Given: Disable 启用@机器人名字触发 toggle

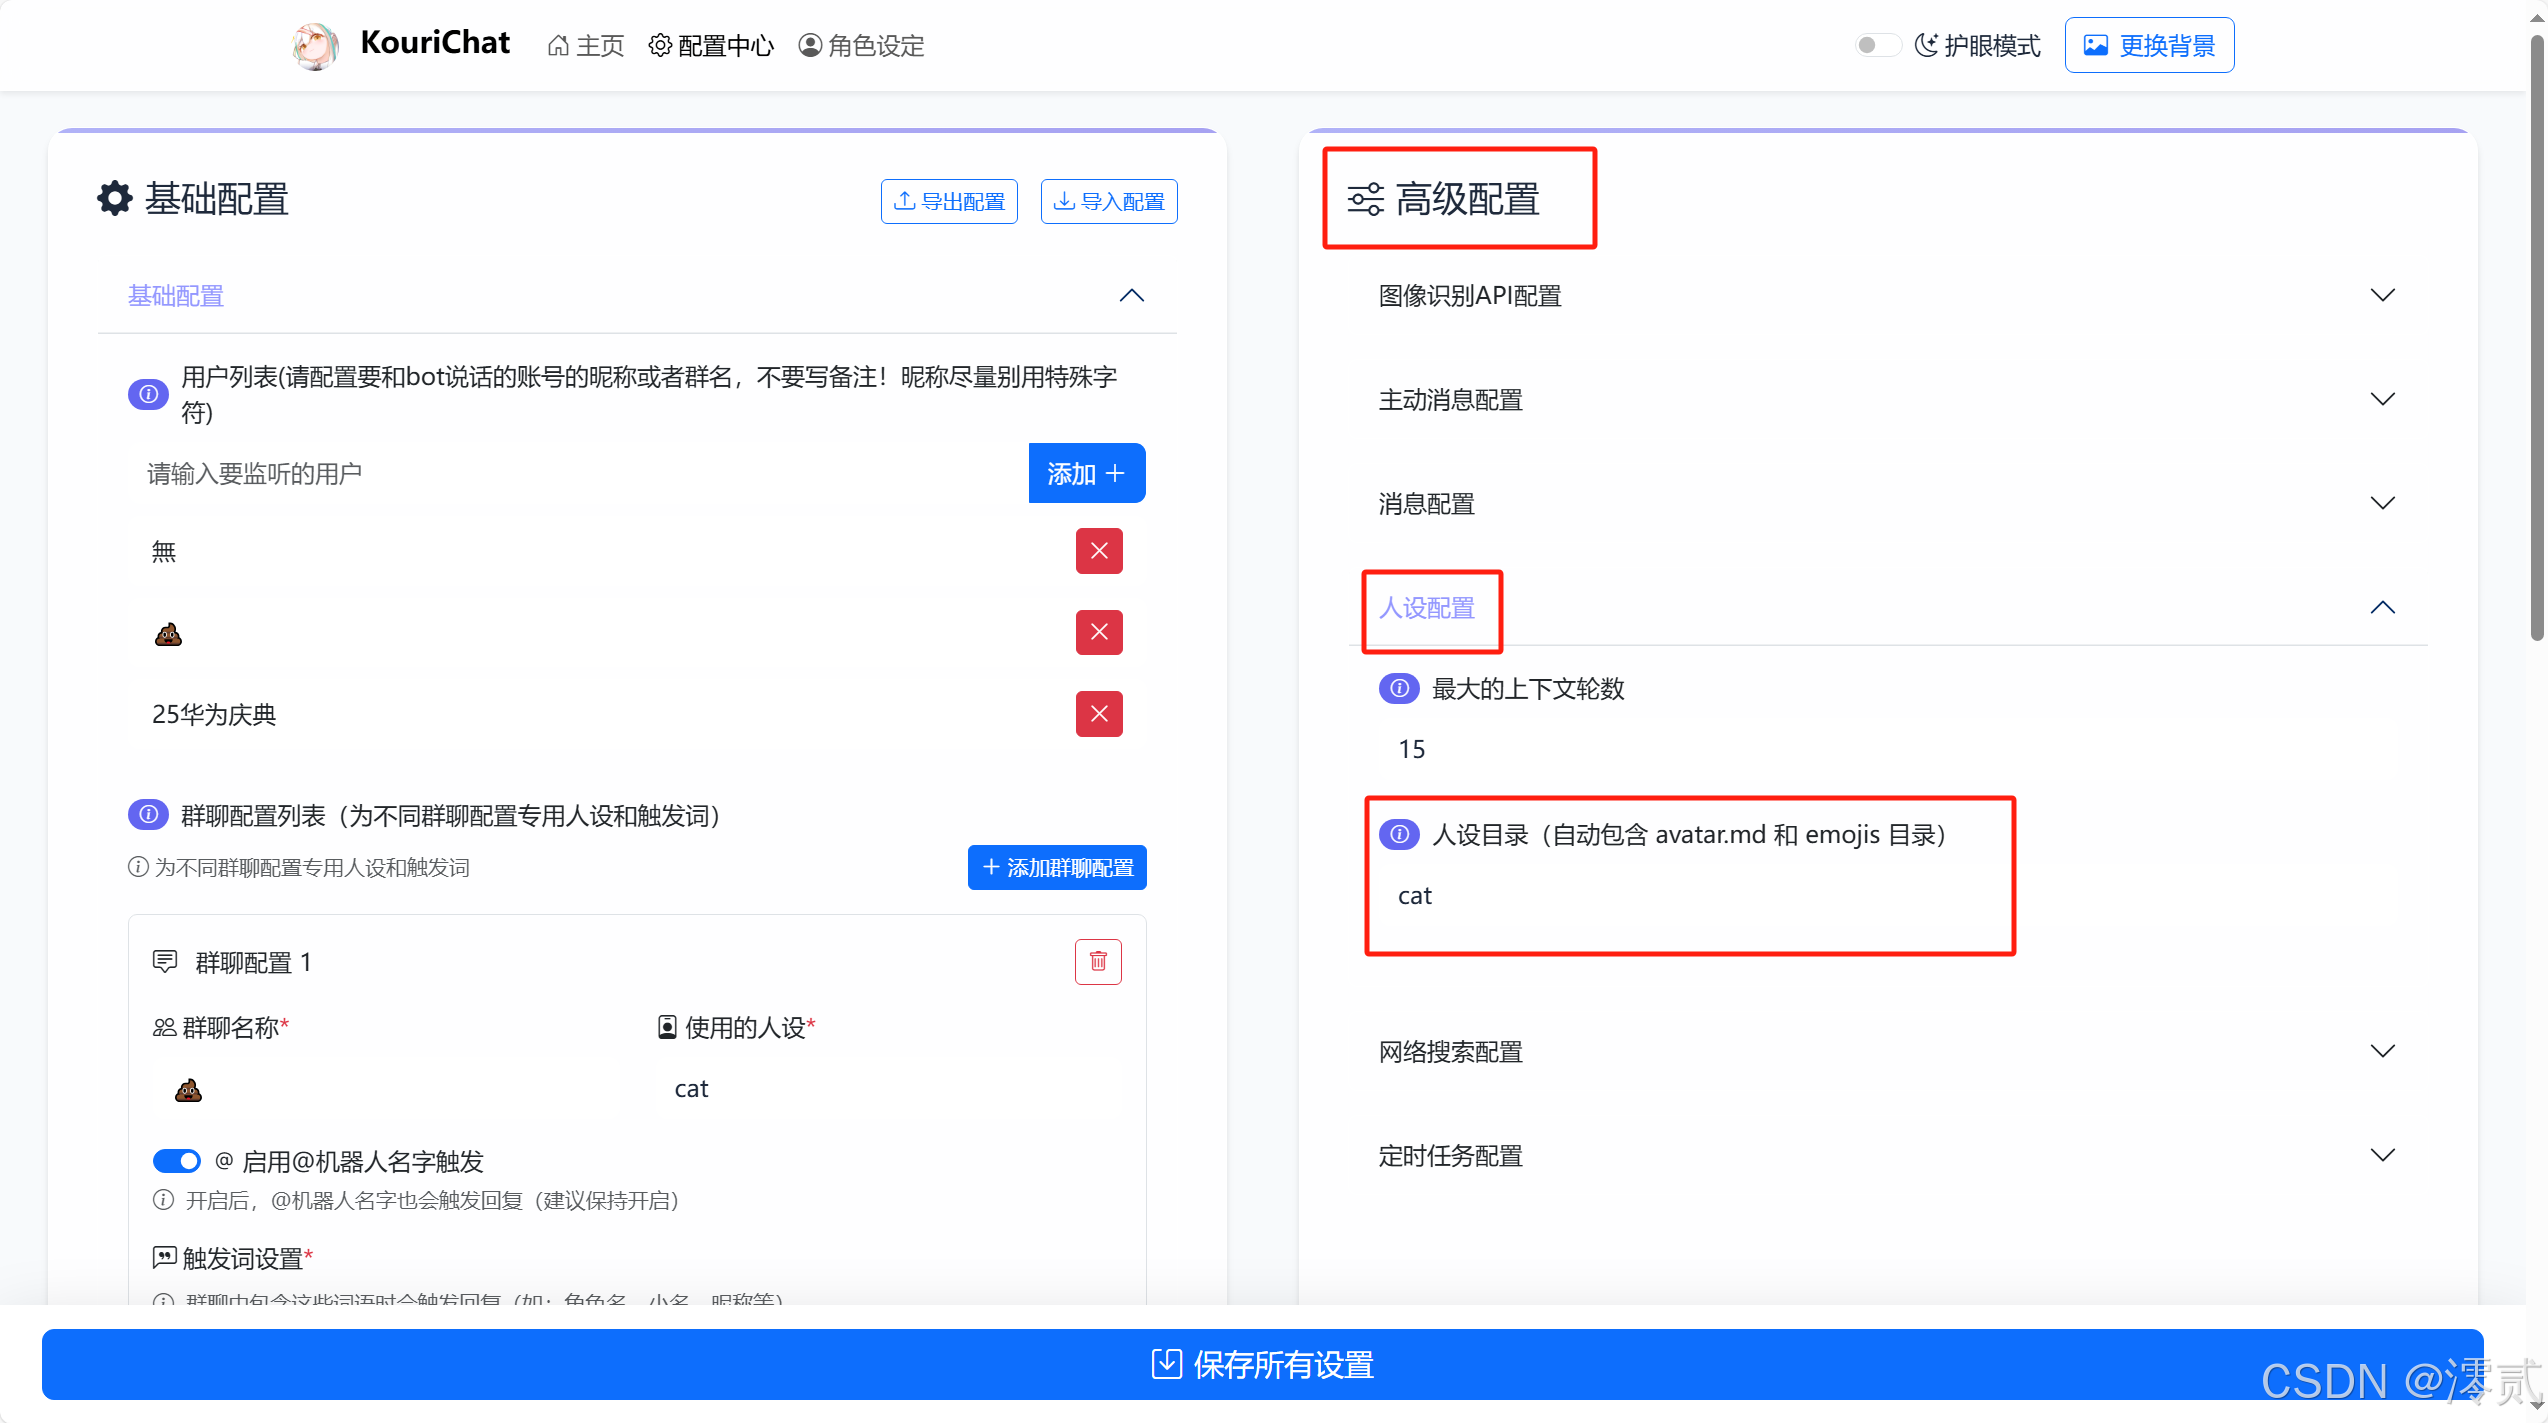Looking at the screenshot, I should click(177, 1160).
